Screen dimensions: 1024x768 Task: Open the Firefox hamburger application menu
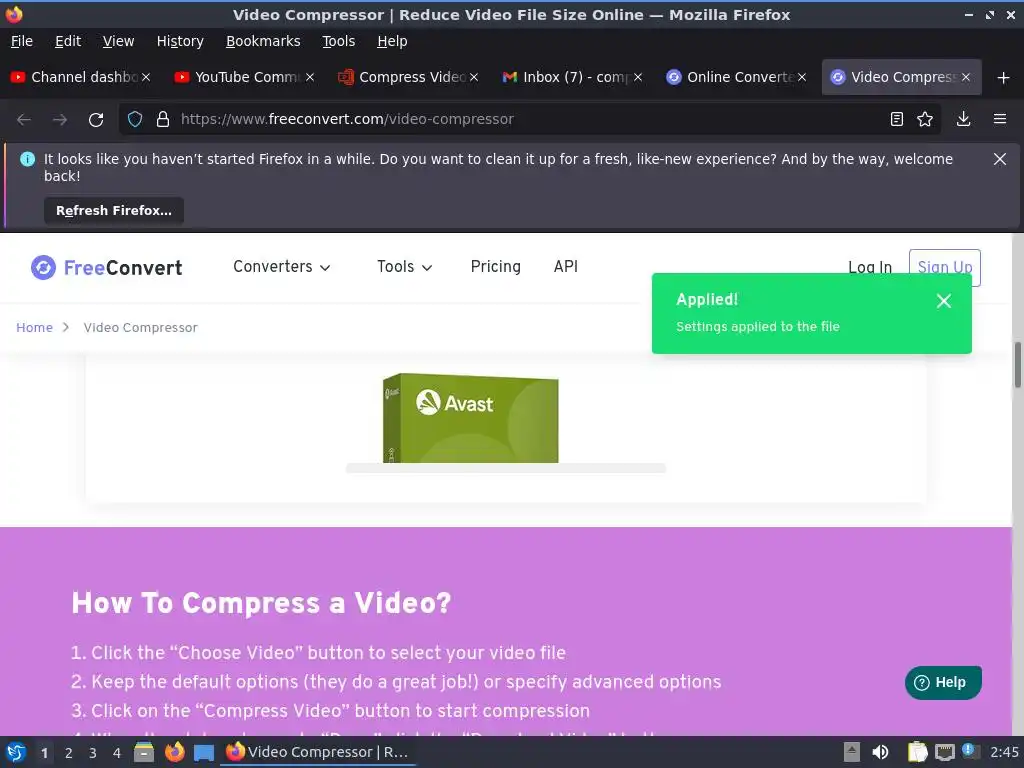1000,120
